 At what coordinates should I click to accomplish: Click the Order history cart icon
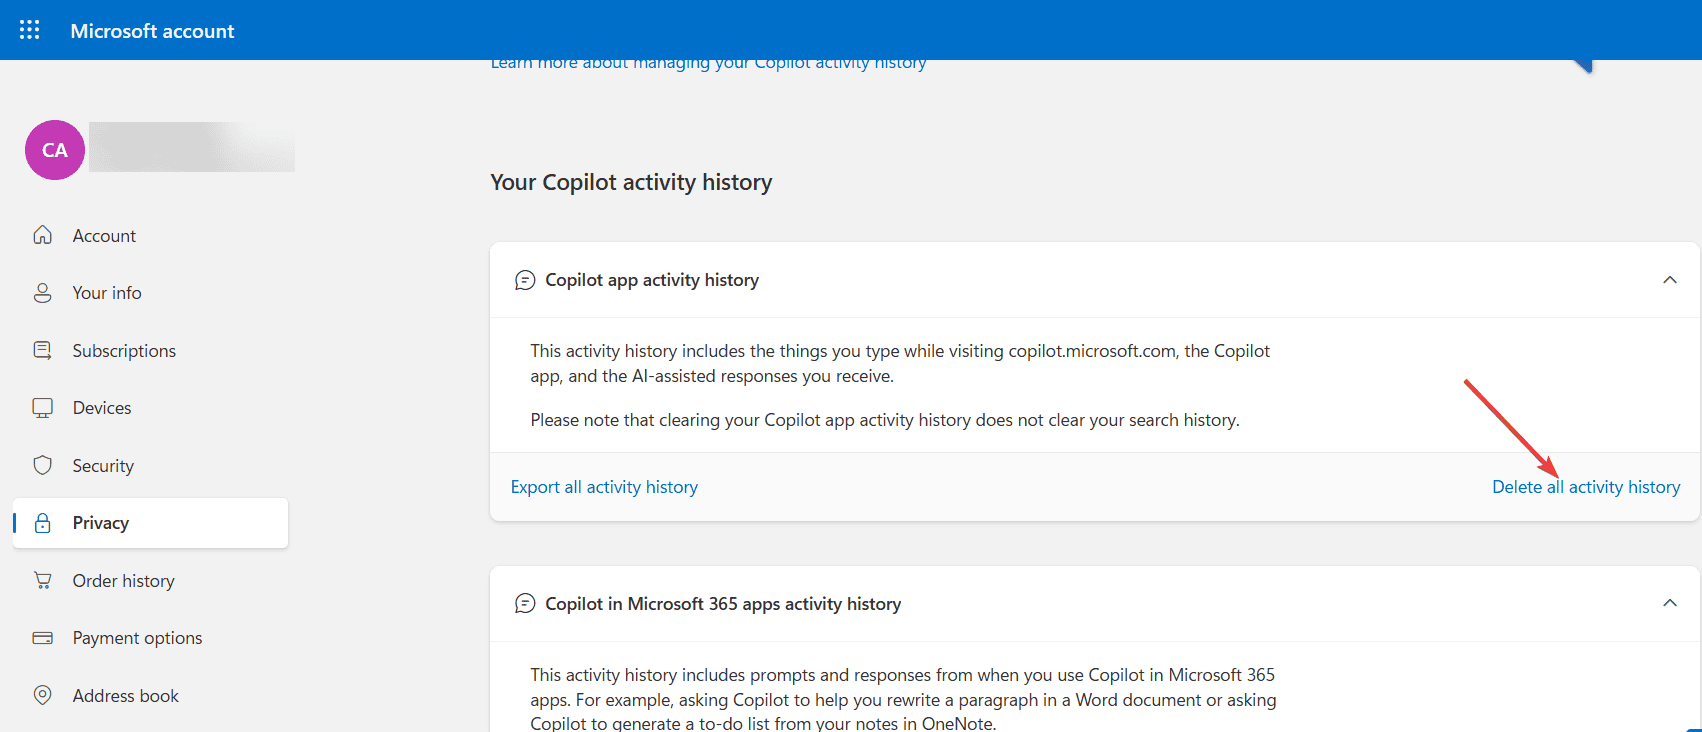point(42,580)
